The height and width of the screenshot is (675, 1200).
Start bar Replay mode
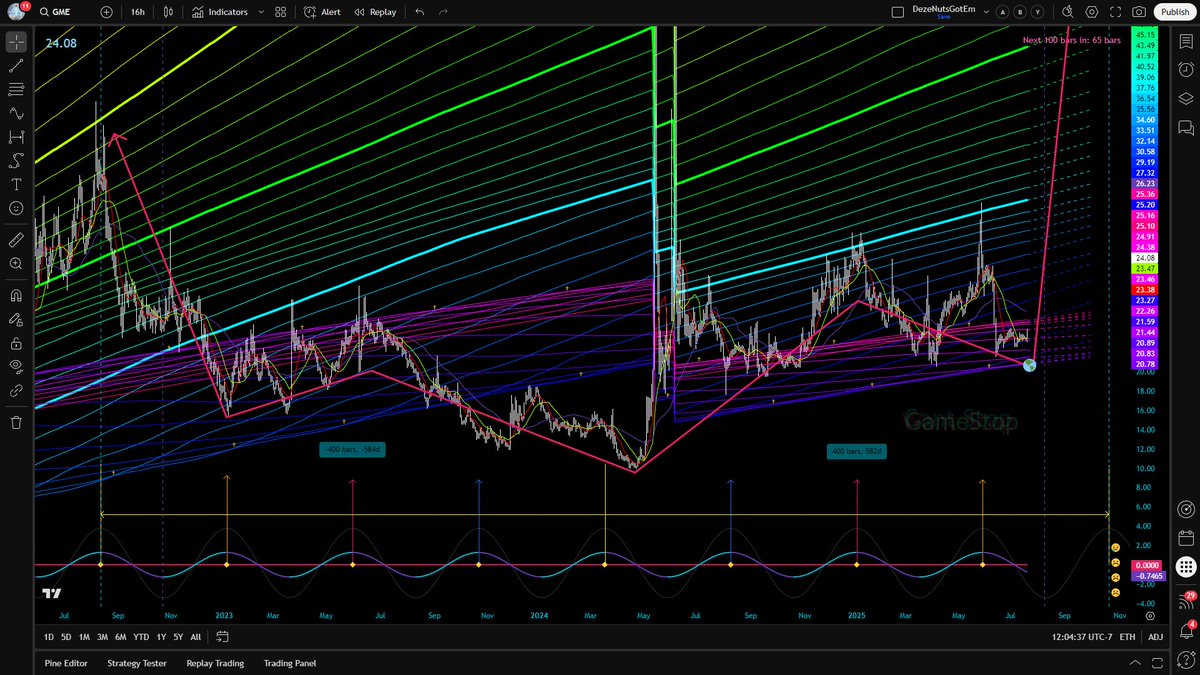click(375, 12)
